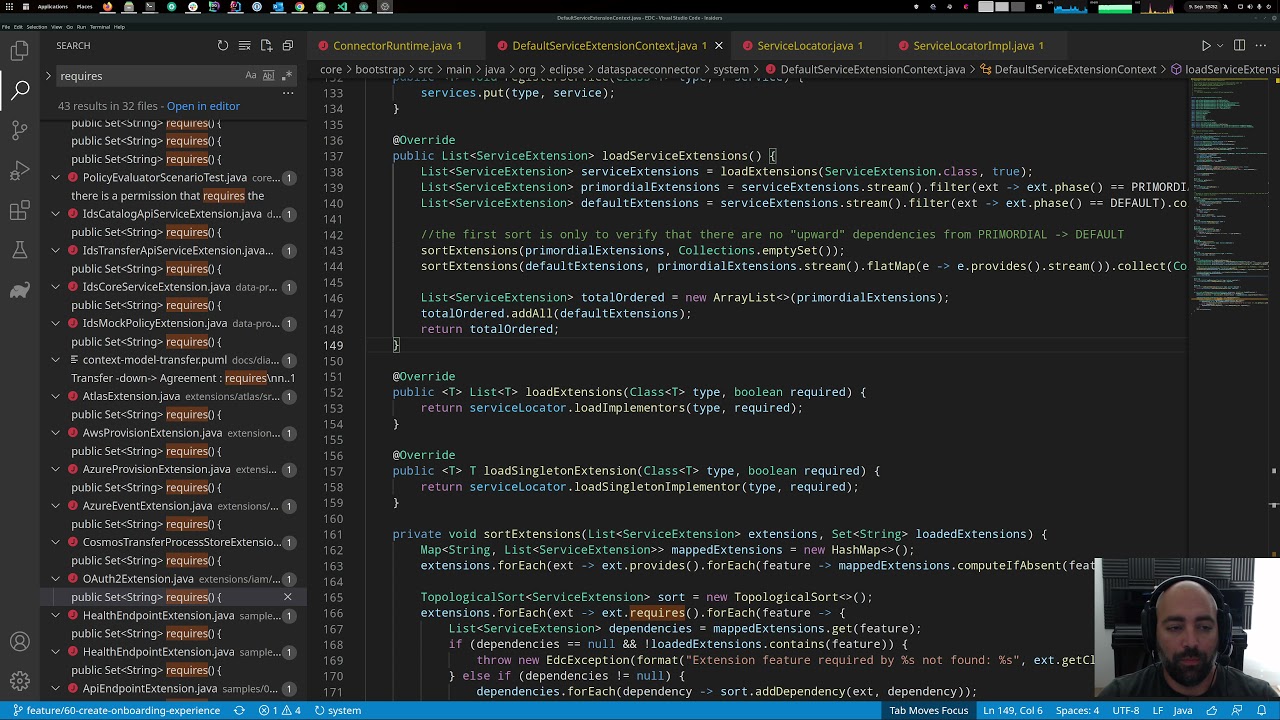Collapse all search results
The width and height of the screenshot is (1280, 720).
pos(288,46)
